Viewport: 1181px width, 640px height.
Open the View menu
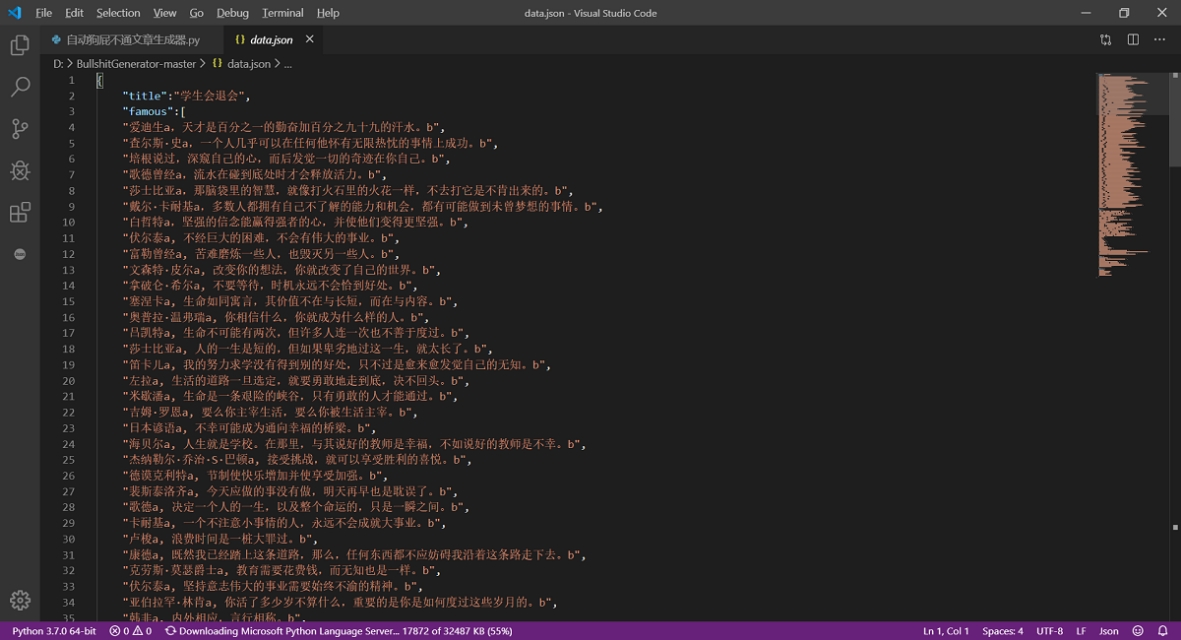pyautogui.click(x=164, y=13)
